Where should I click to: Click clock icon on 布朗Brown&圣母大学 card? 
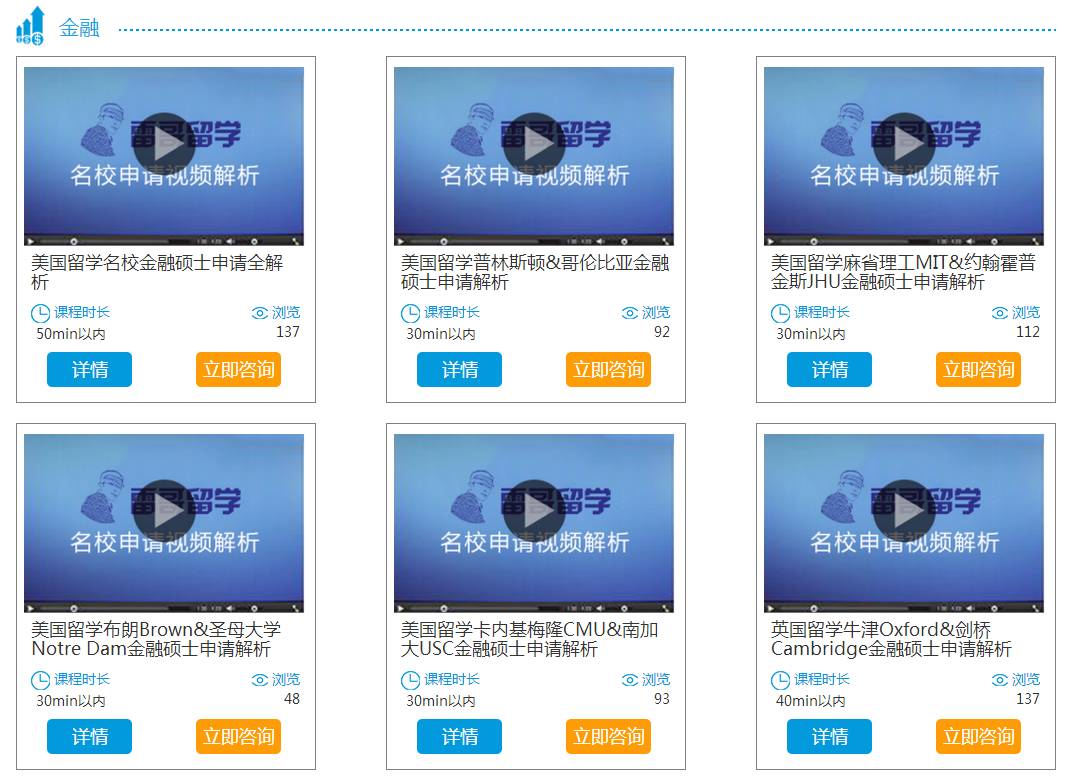click(40, 680)
